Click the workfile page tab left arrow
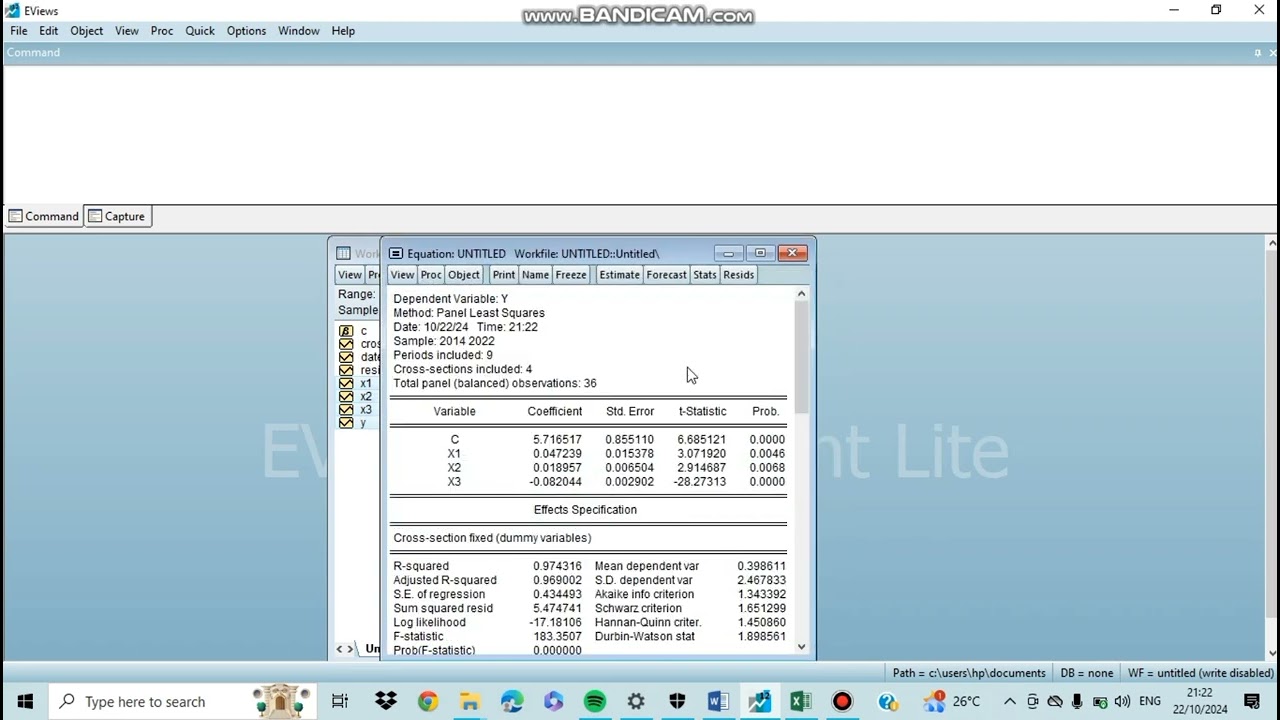1280x720 pixels. (x=339, y=649)
